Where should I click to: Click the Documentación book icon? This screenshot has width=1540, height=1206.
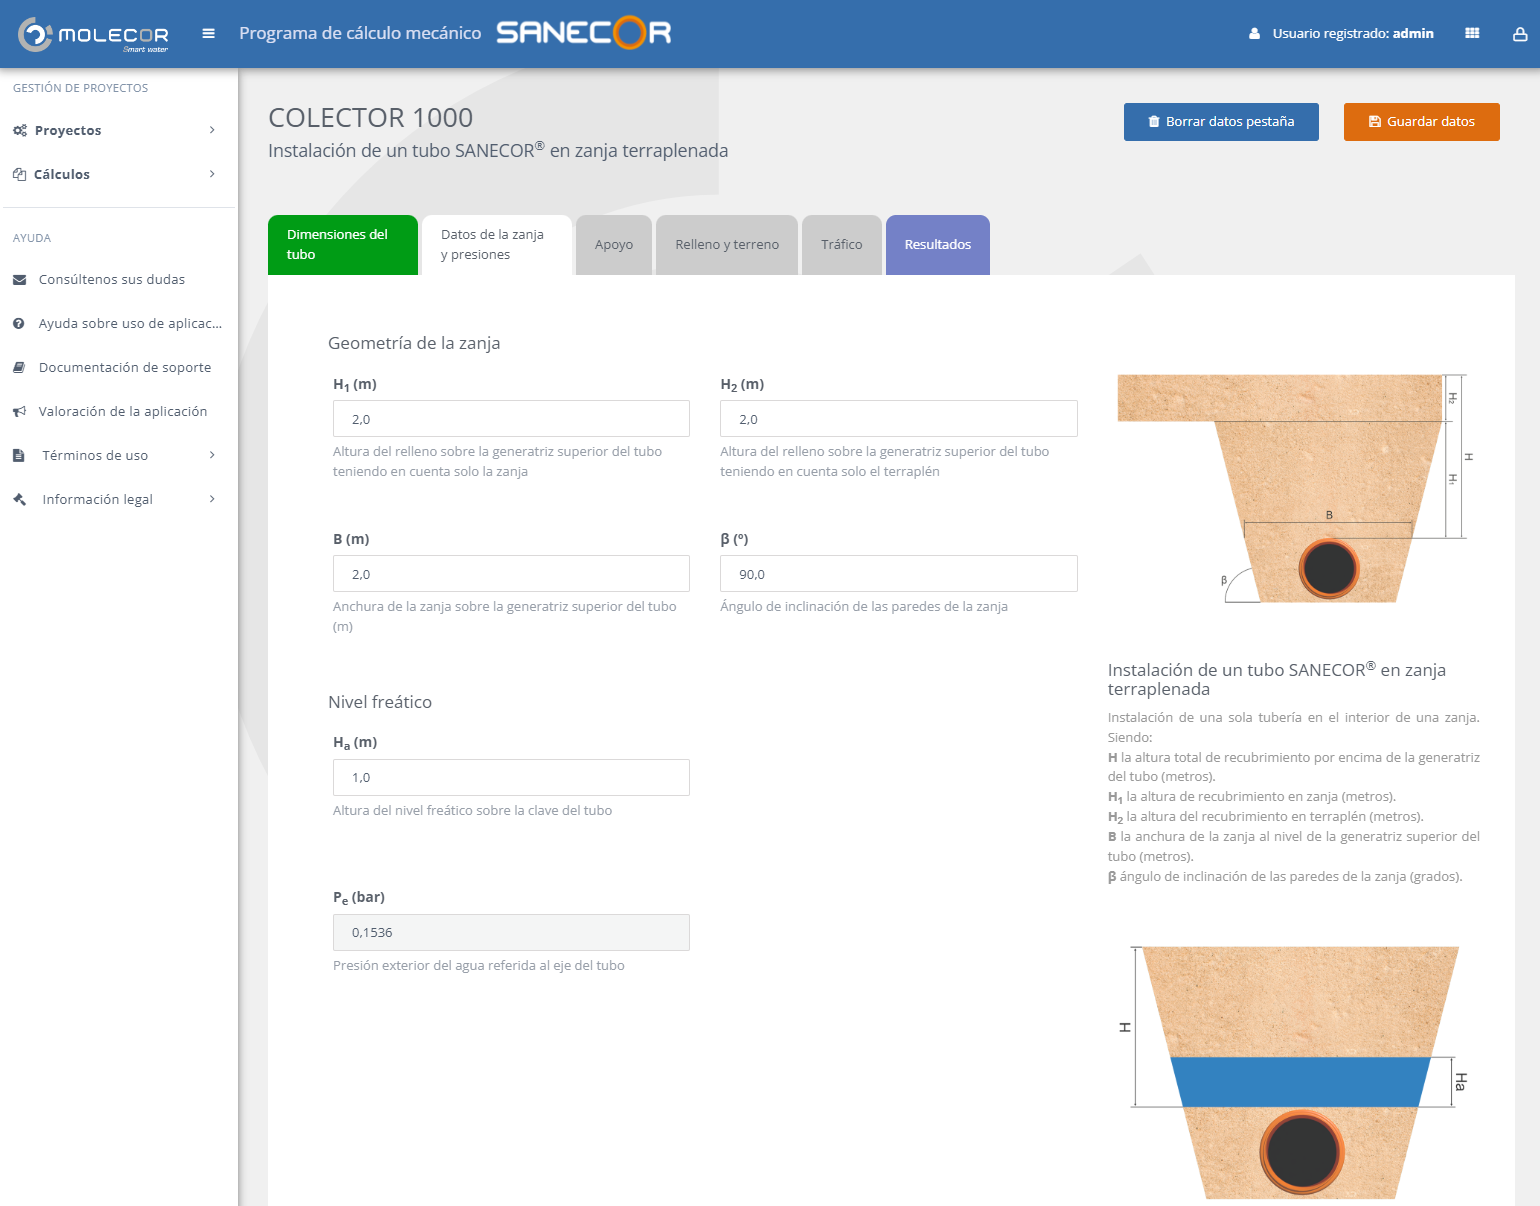19,367
